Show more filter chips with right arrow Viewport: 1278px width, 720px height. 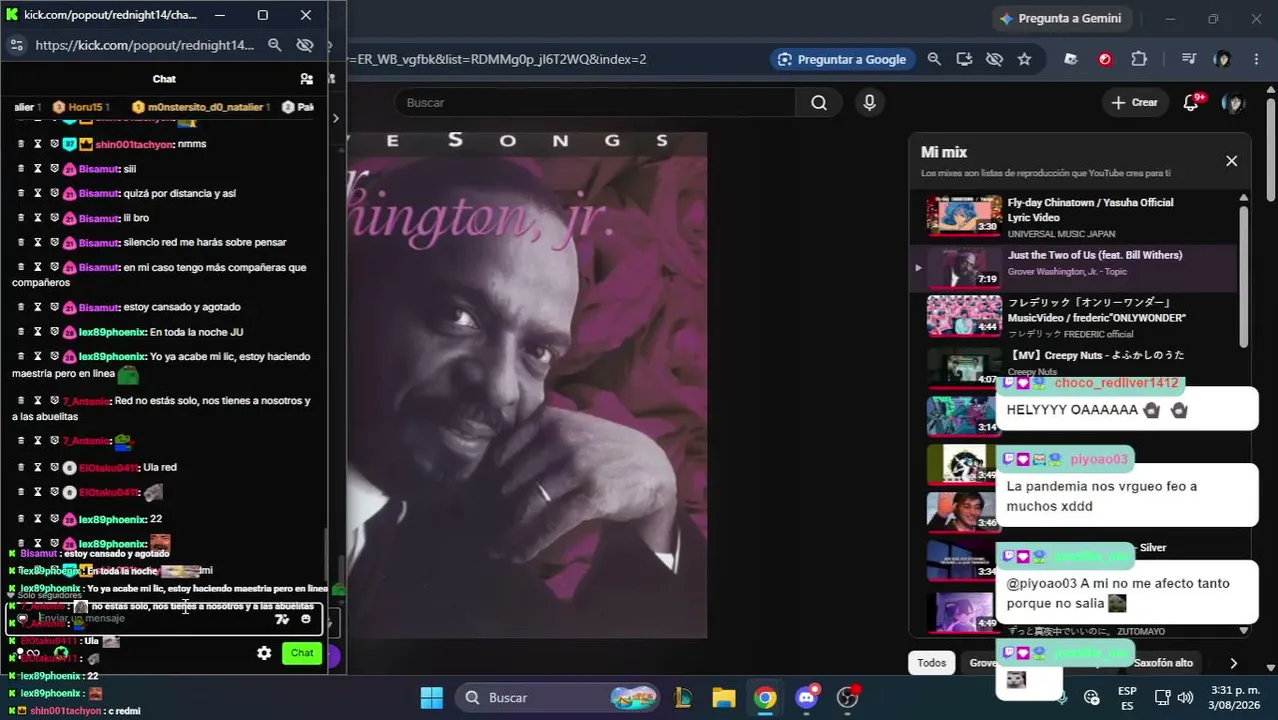click(1233, 663)
